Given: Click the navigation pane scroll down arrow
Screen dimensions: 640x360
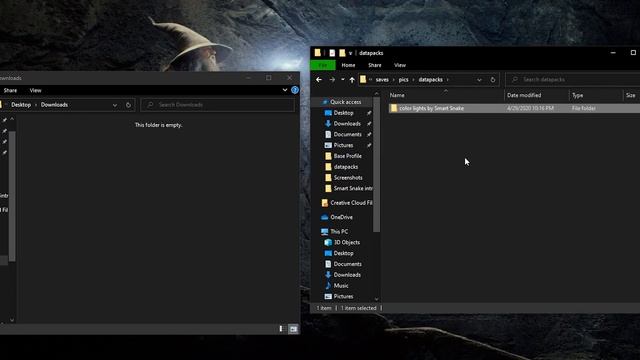Looking at the screenshot, I should pyautogui.click(x=376, y=299).
